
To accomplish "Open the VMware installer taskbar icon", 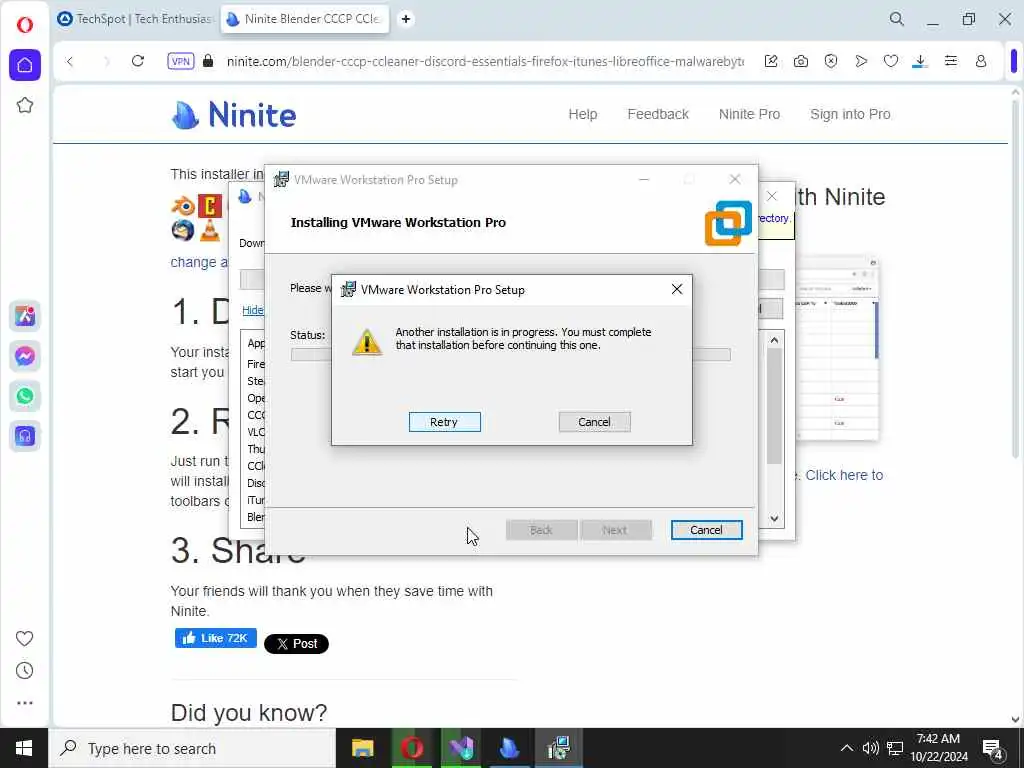I will [558, 748].
